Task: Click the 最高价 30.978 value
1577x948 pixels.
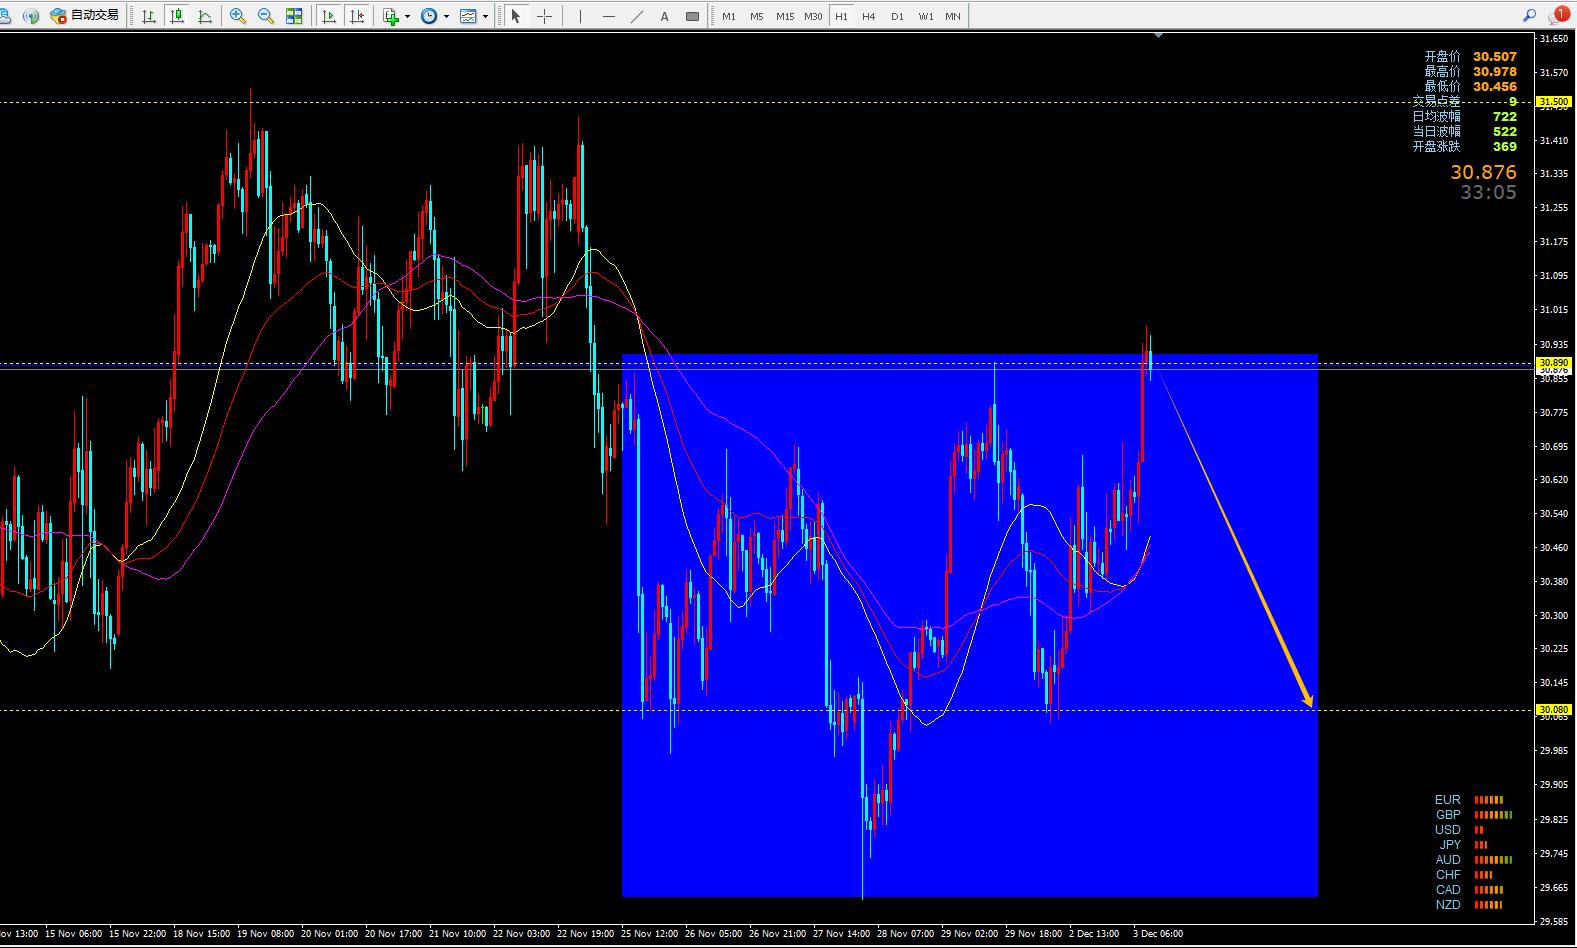Action: [x=1495, y=72]
